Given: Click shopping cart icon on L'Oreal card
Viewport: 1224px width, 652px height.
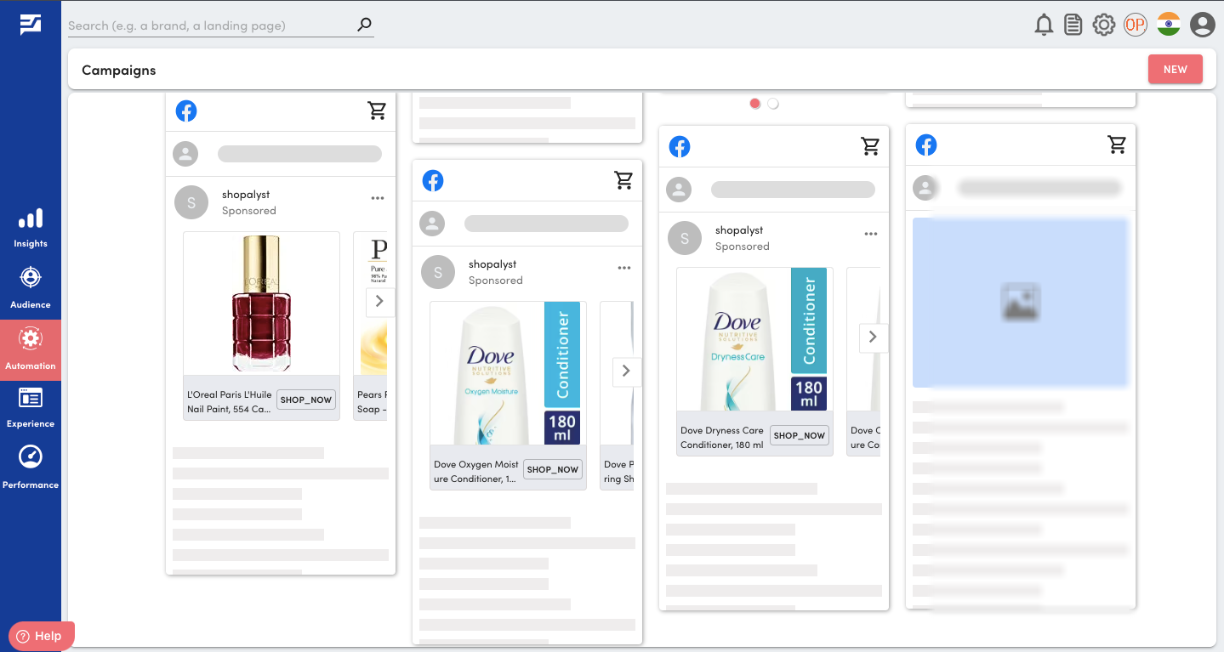Looking at the screenshot, I should click(377, 111).
